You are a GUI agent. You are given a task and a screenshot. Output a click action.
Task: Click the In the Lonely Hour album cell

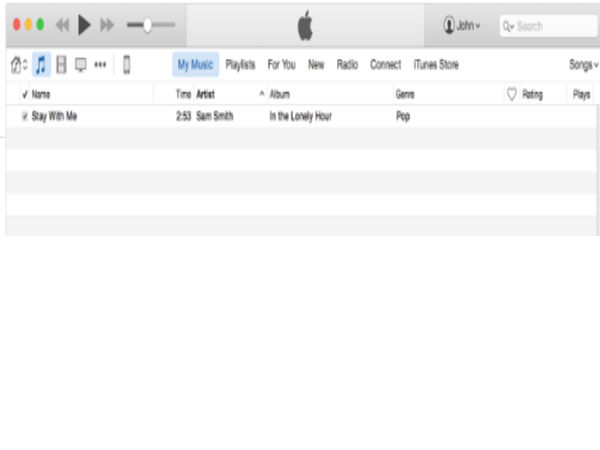[x=300, y=116]
